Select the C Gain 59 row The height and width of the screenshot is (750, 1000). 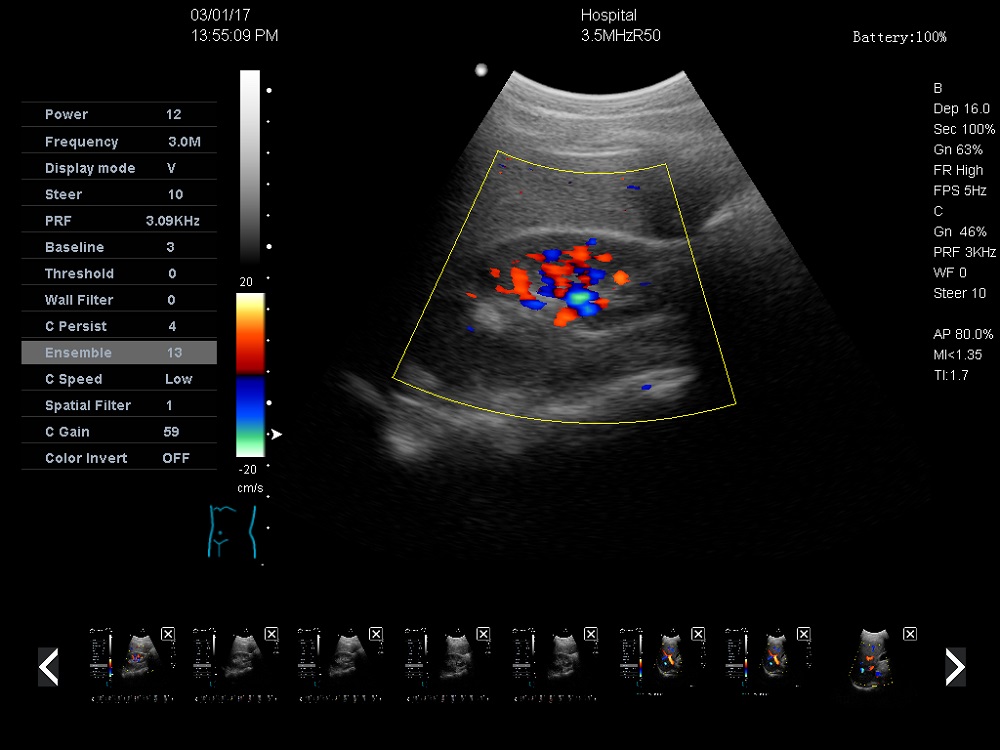[x=119, y=432]
